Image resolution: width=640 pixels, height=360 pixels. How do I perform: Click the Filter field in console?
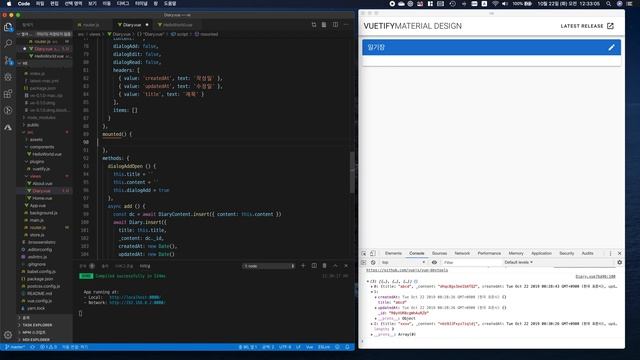(x=471, y=262)
